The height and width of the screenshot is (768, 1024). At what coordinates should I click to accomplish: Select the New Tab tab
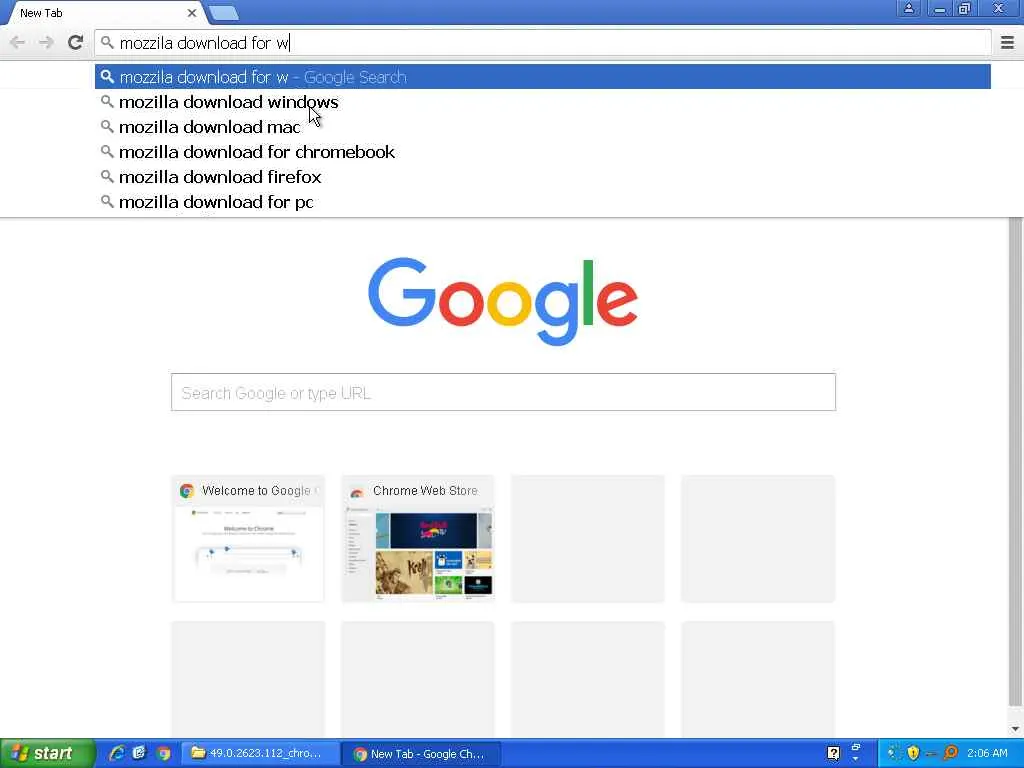click(x=104, y=13)
